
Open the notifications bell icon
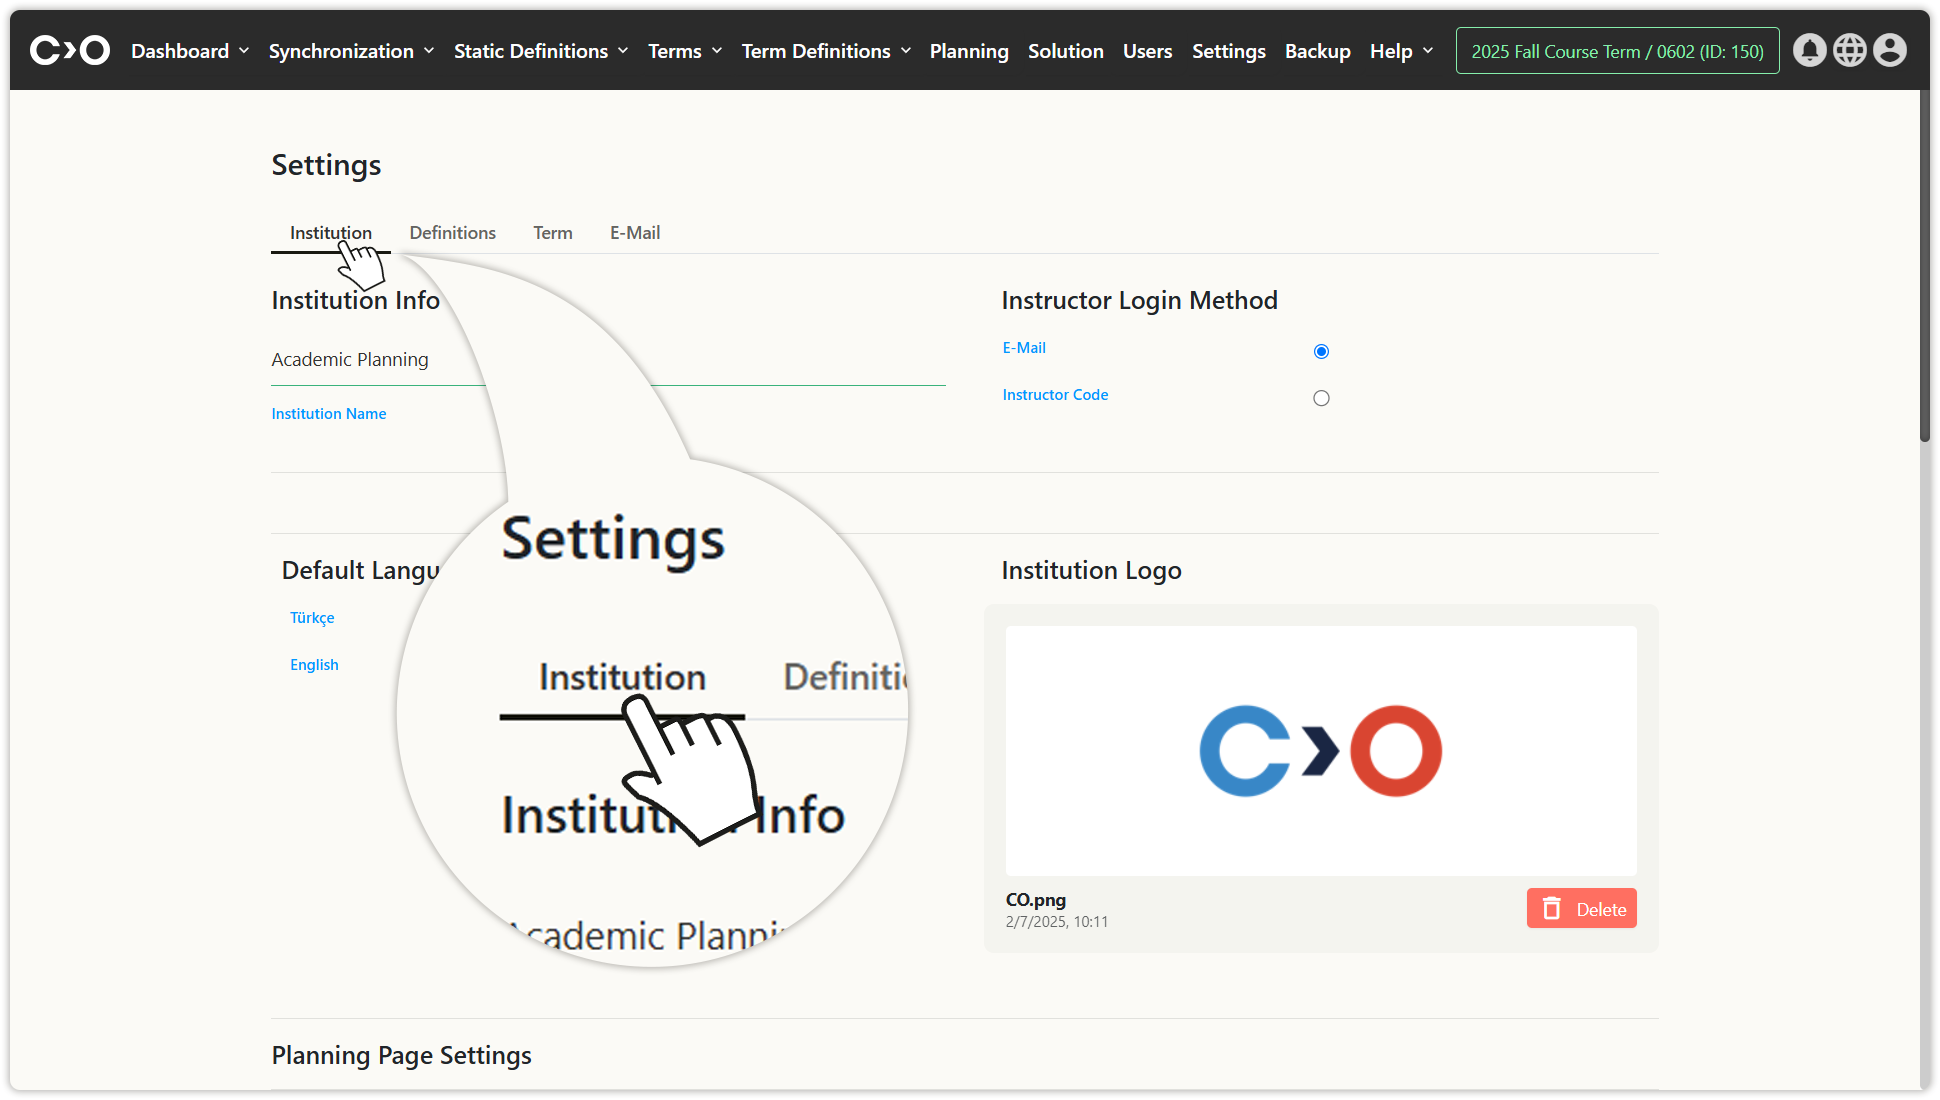[x=1809, y=50]
